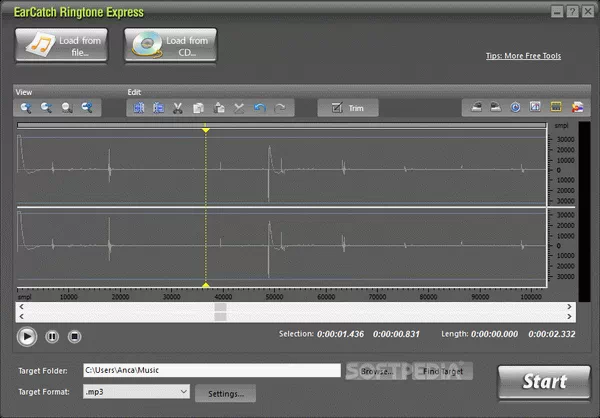The height and width of the screenshot is (418, 600).
Task: Click the lower channel waveform near sample 20000
Action: pyautogui.click(x=109, y=239)
